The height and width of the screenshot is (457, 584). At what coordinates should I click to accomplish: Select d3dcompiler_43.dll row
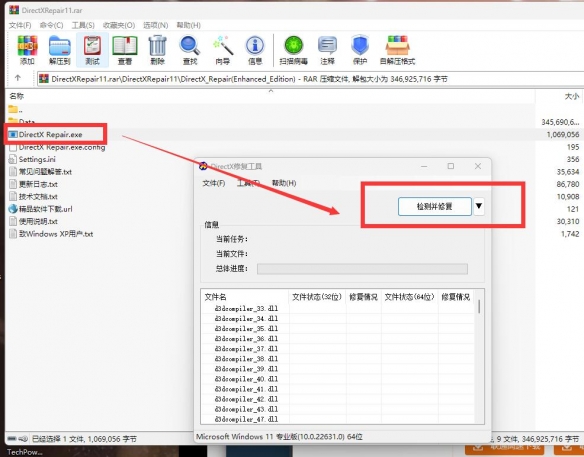coord(246,409)
